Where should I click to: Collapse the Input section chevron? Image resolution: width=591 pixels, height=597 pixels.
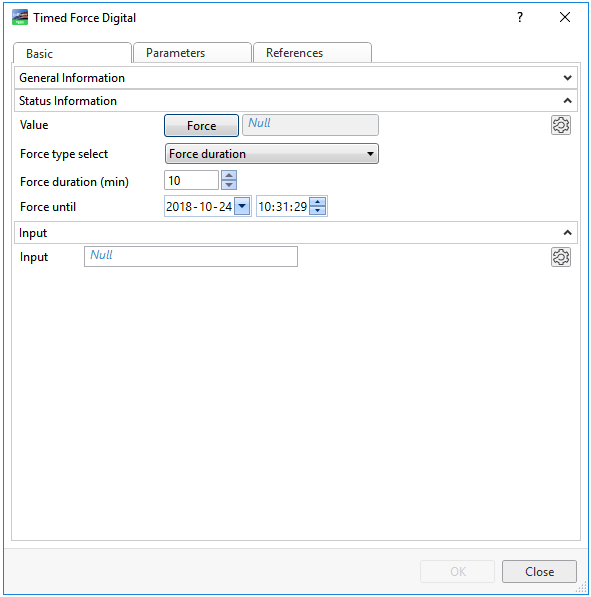[x=567, y=233]
